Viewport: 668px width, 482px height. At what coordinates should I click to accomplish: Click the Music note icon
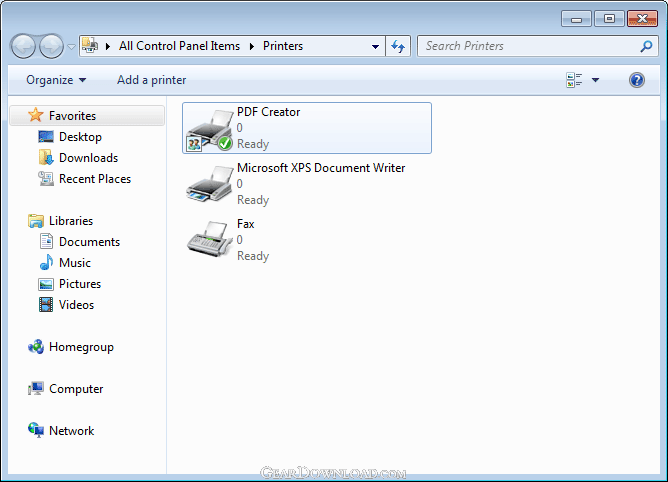tap(46, 263)
